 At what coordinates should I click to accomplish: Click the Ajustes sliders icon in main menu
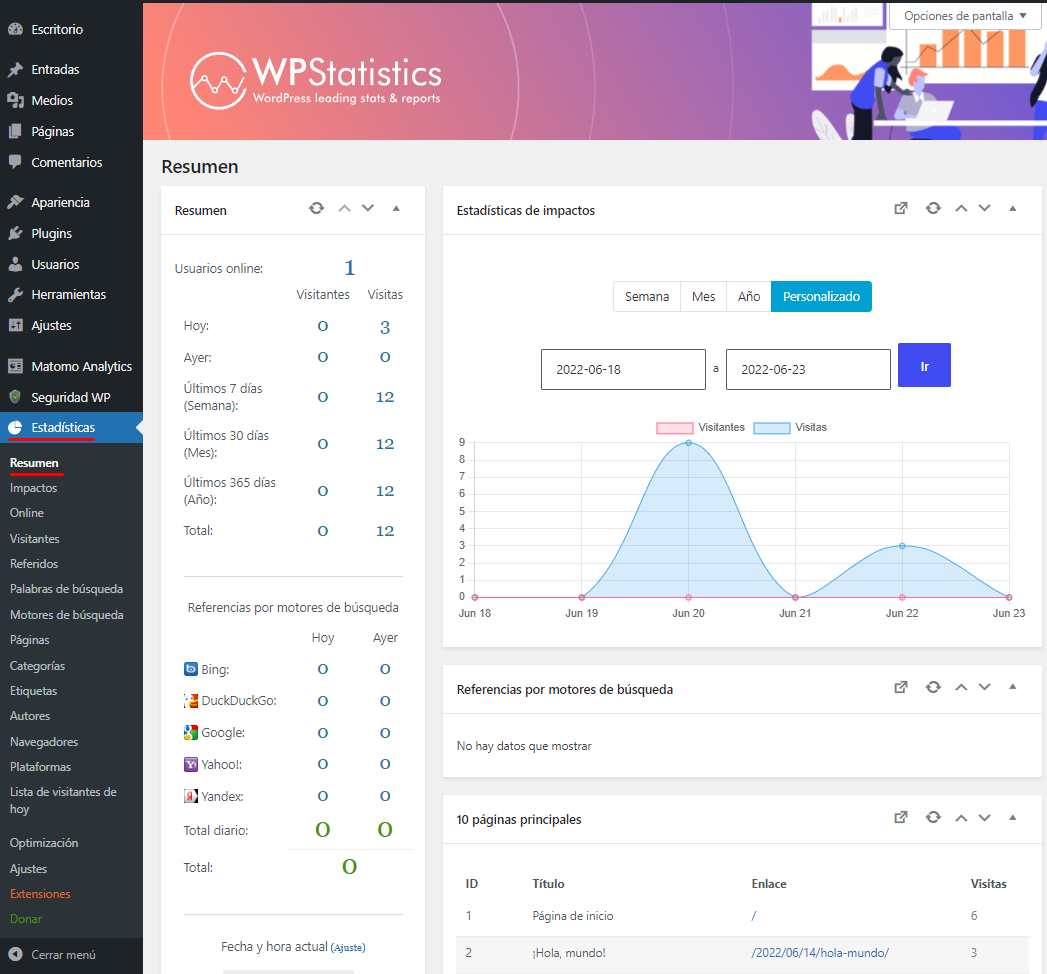pyautogui.click(x=15, y=325)
